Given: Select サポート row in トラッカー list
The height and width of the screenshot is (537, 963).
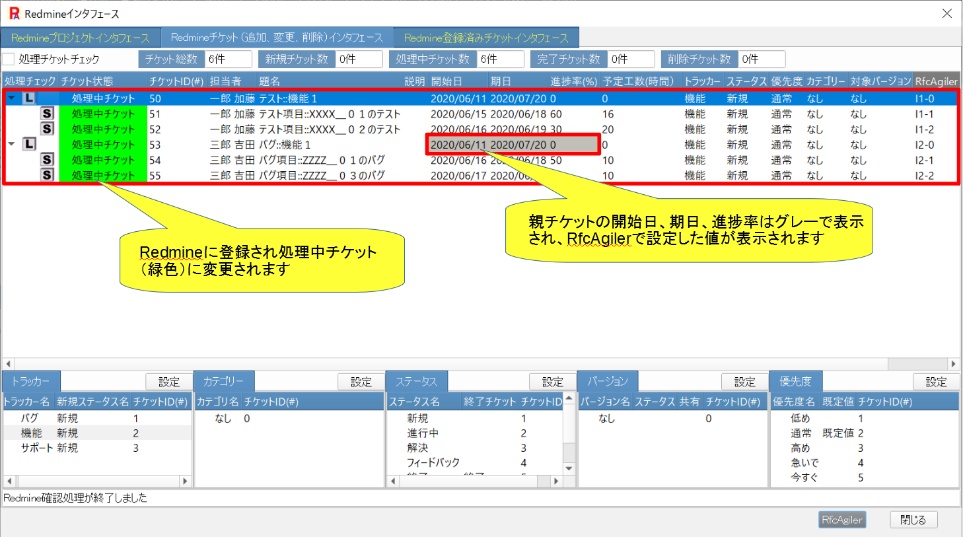Looking at the screenshot, I should click(98, 448).
